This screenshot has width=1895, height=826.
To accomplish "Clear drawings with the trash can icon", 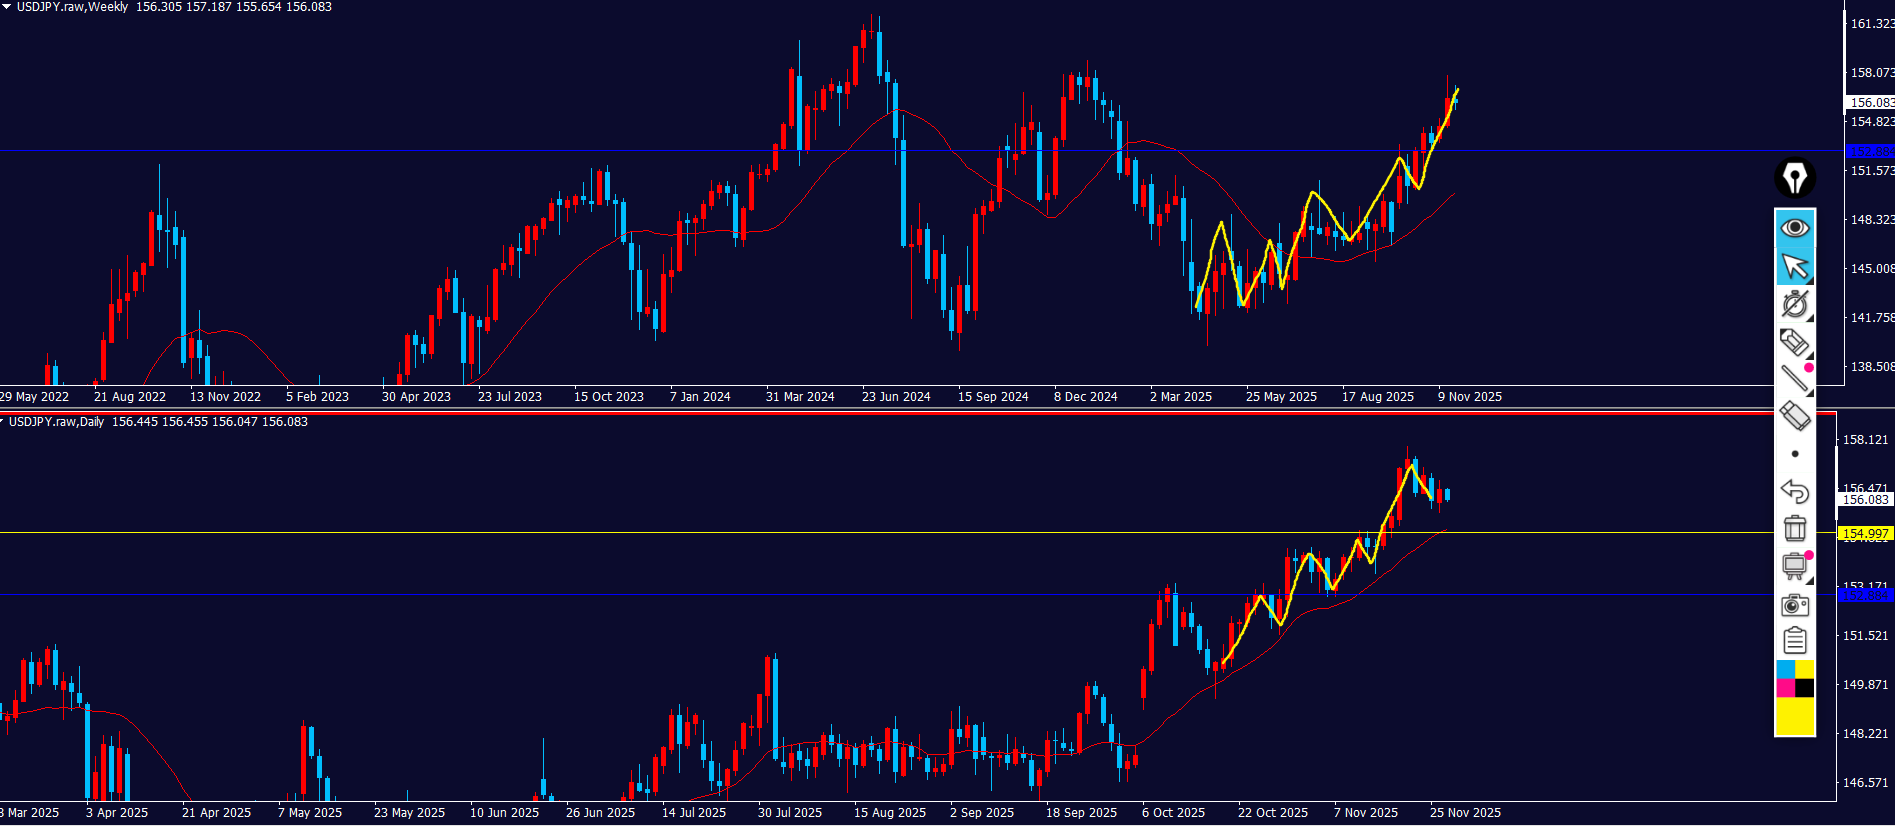I will tap(1795, 528).
